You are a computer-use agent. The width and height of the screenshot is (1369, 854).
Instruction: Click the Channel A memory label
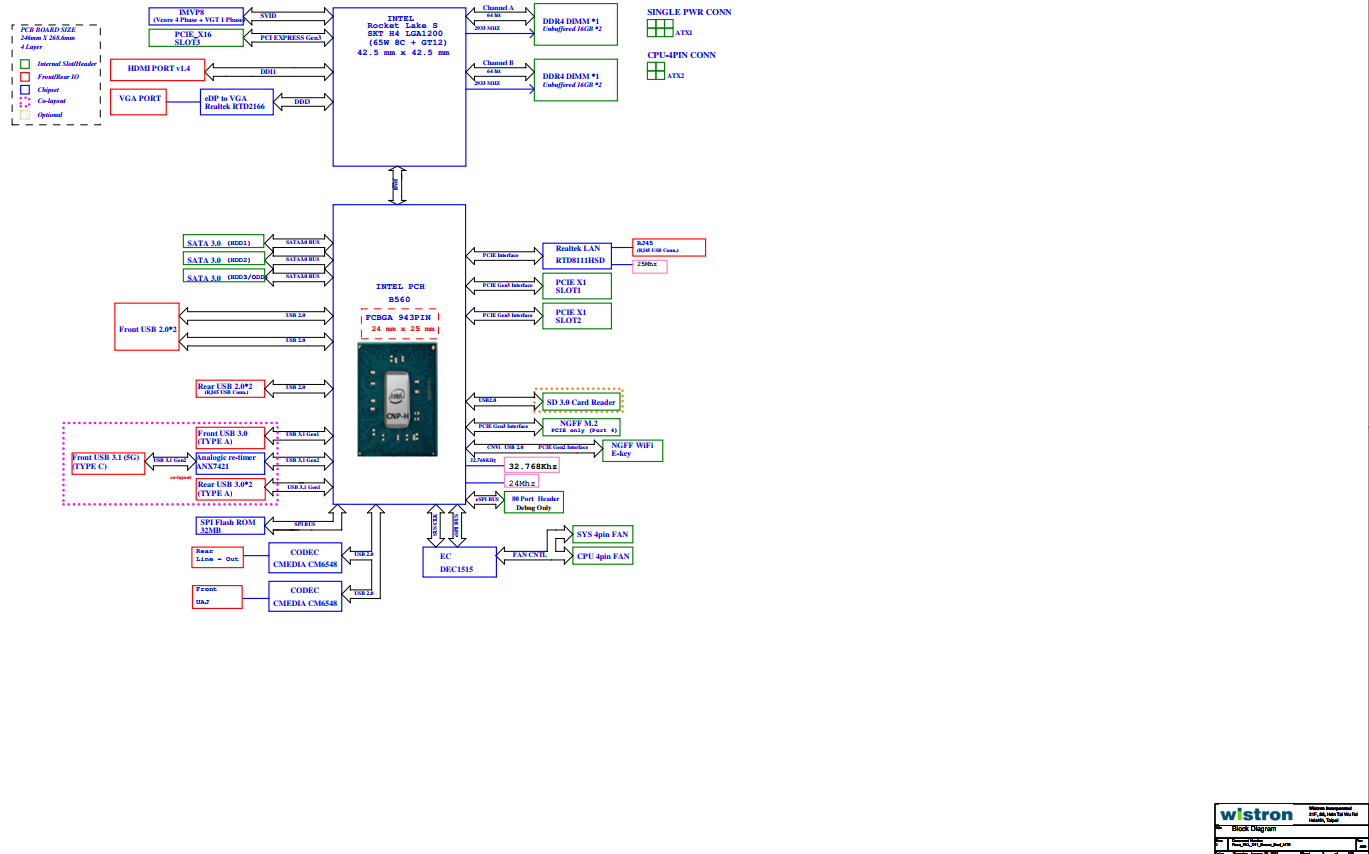pos(498,7)
